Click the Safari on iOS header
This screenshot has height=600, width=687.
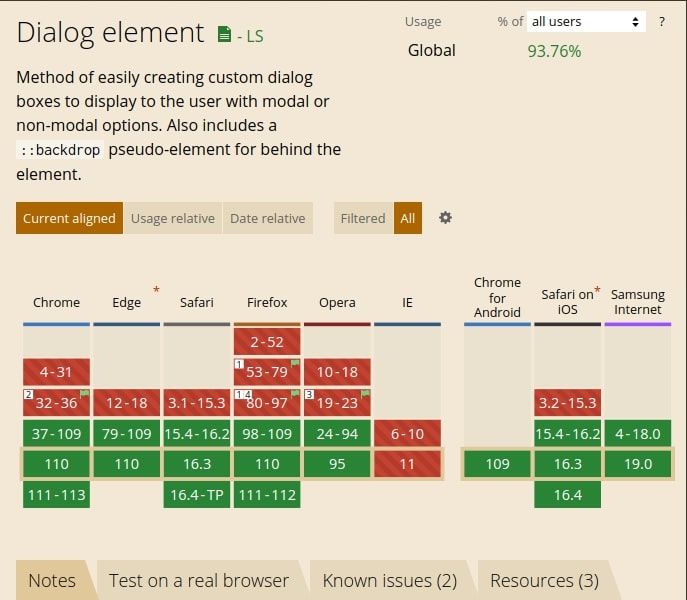pyautogui.click(x=567, y=302)
